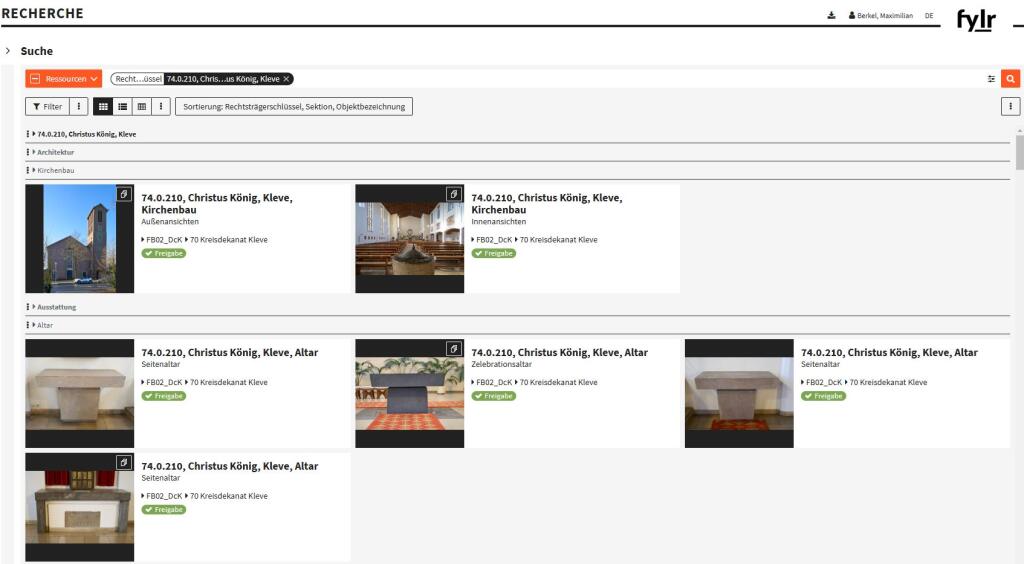Open the advanced search options sliders icon
1024x564 pixels.
[x=991, y=79]
